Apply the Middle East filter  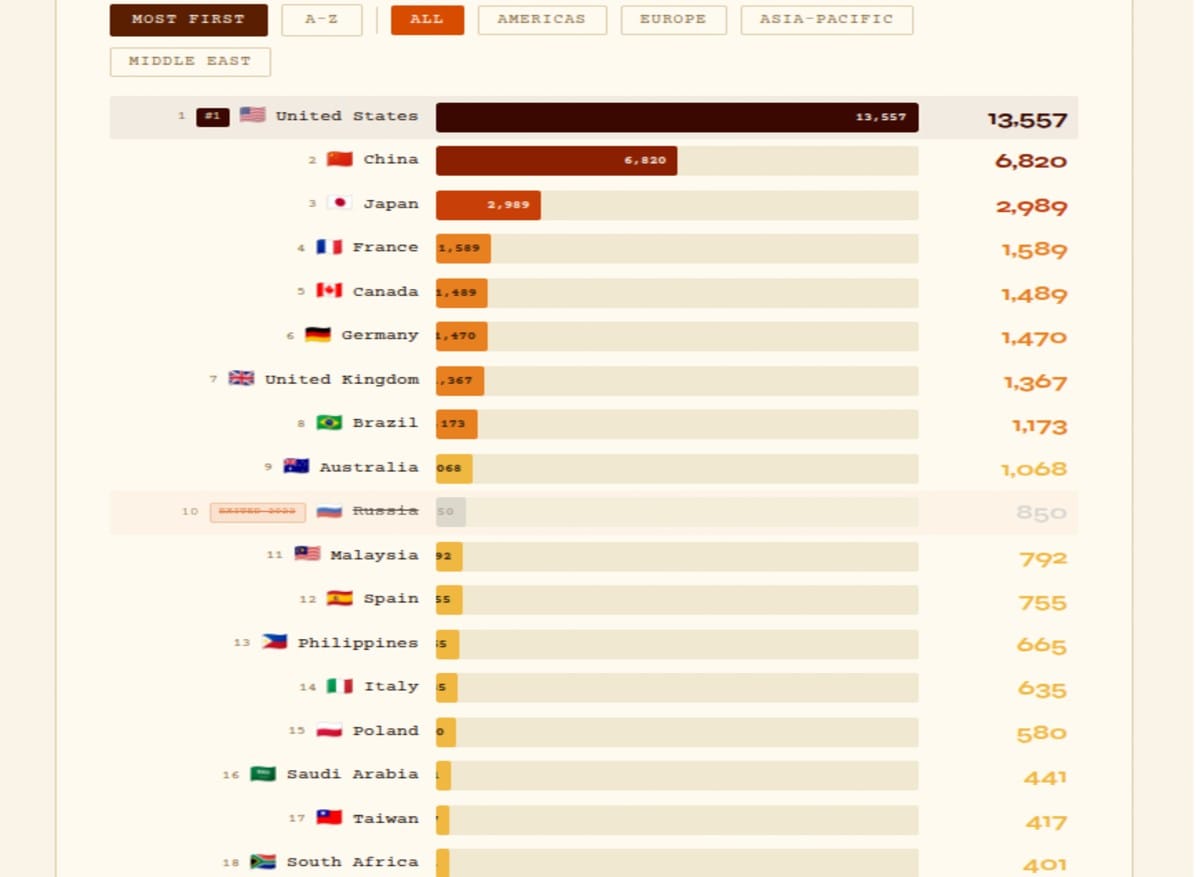tap(190, 62)
